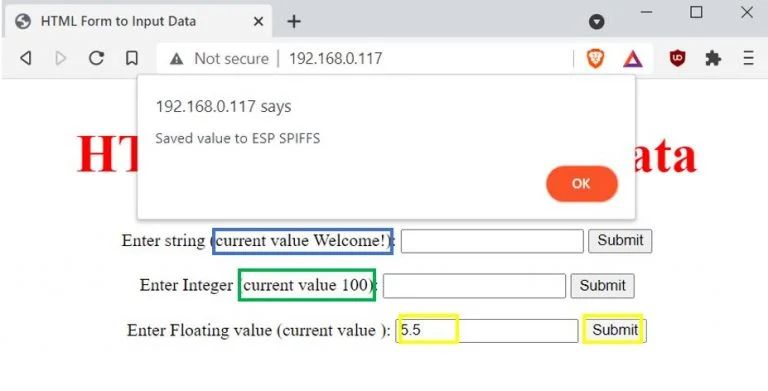Click the forward navigation arrow
Screen dimensions: 768x391
click(61, 58)
